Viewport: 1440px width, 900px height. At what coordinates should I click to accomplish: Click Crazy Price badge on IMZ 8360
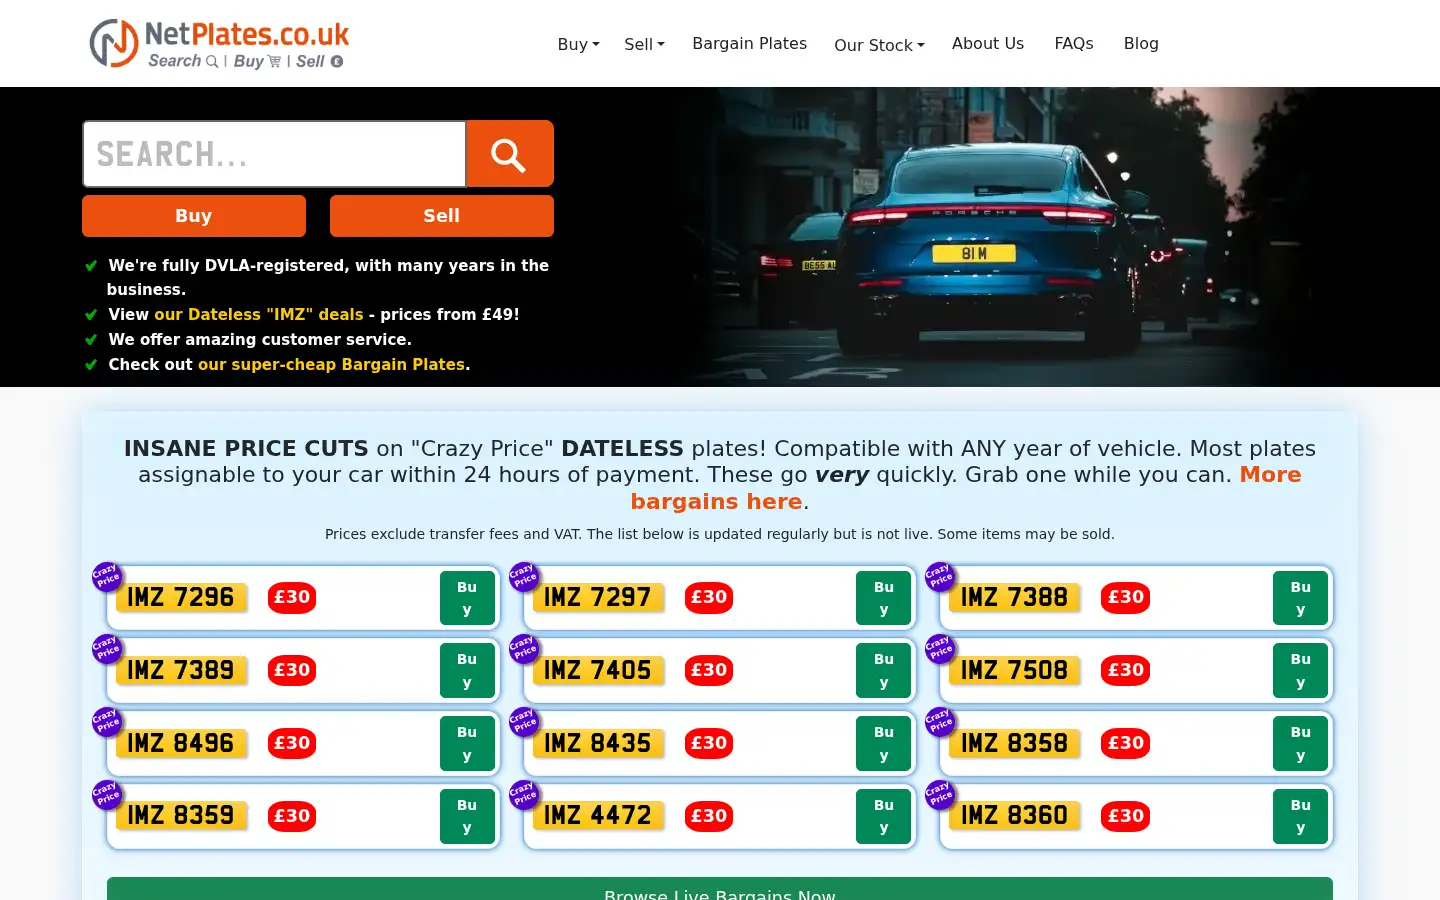940,795
